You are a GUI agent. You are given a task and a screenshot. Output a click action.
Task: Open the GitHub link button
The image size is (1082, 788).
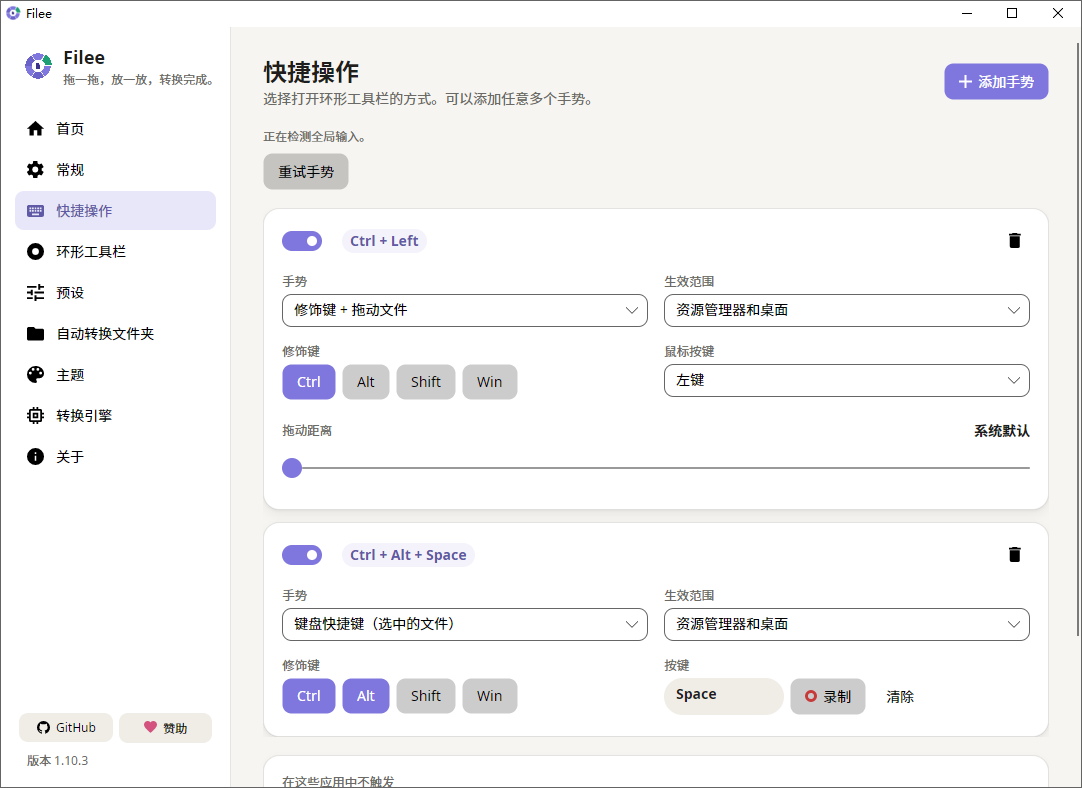pyautogui.click(x=66, y=728)
